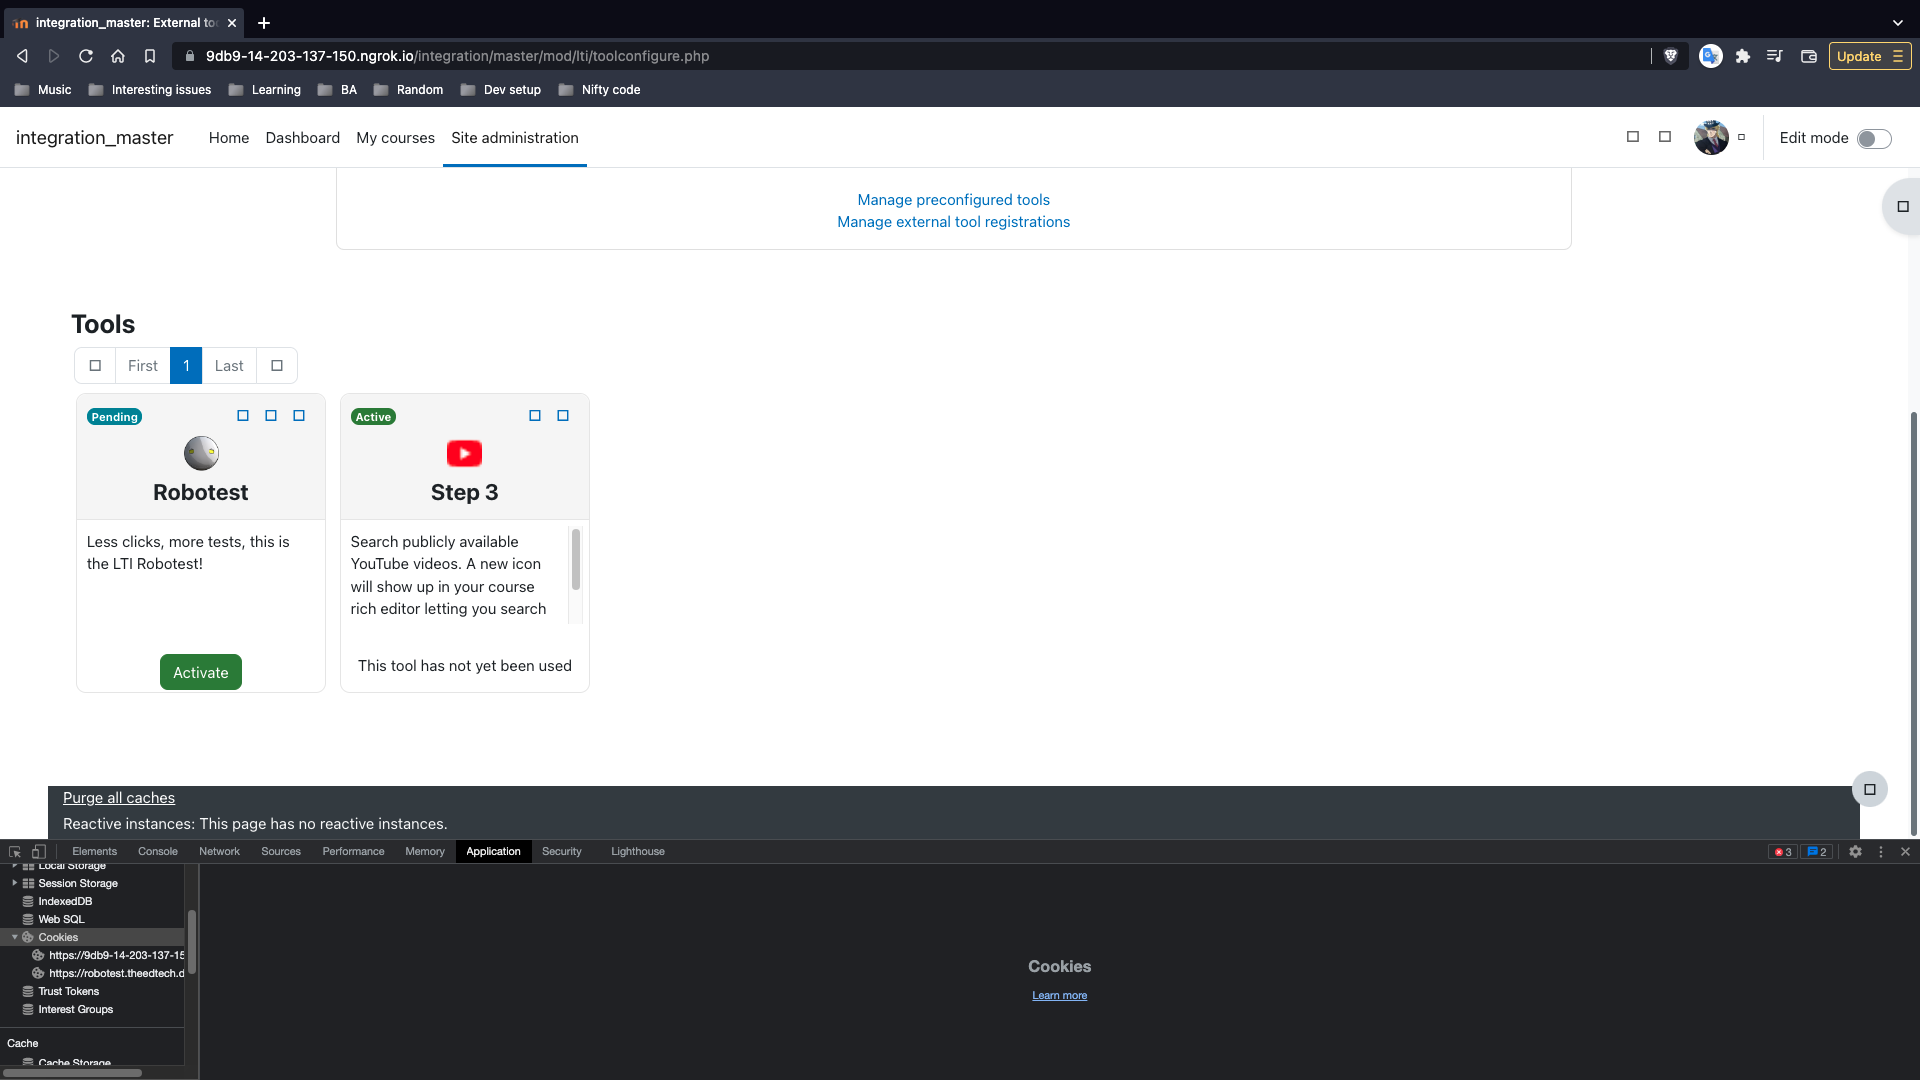1920x1080 pixels.
Task: Click the DevTools blue issues count badge
Action: [x=1816, y=852]
